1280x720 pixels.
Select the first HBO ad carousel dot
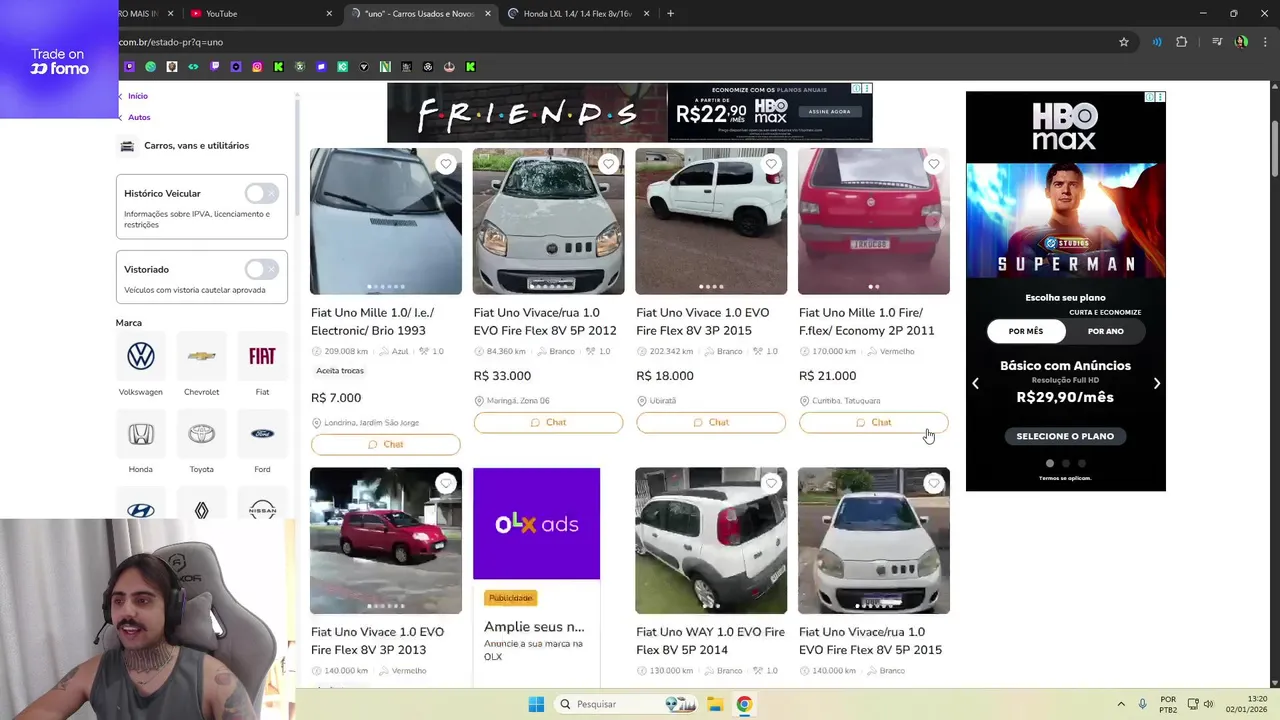(1050, 463)
